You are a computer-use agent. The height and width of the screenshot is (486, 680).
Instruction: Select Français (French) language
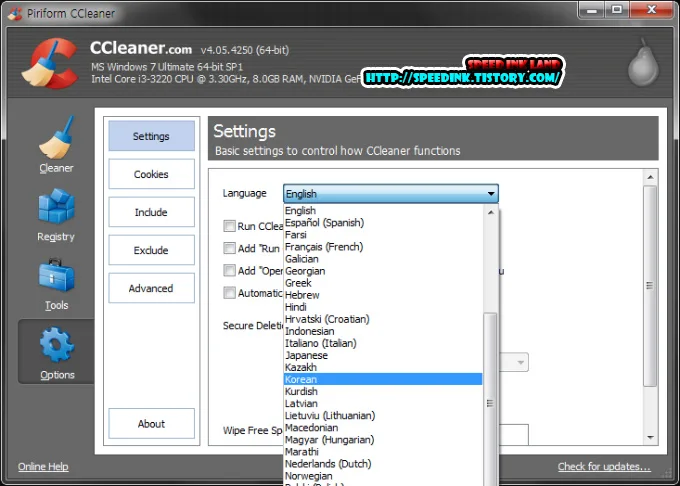coord(383,247)
